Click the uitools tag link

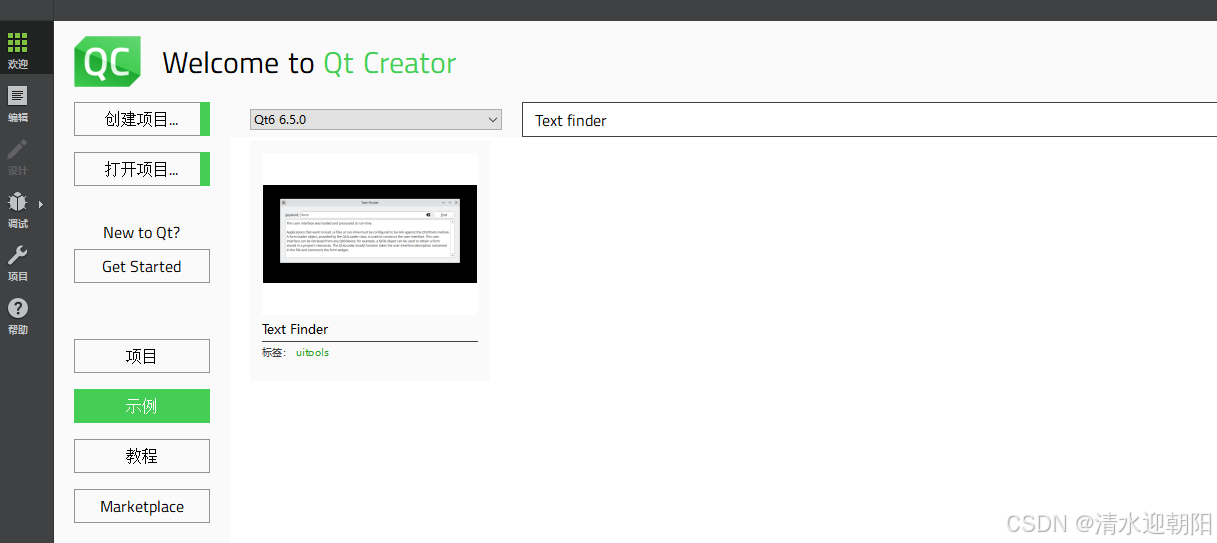(x=312, y=353)
